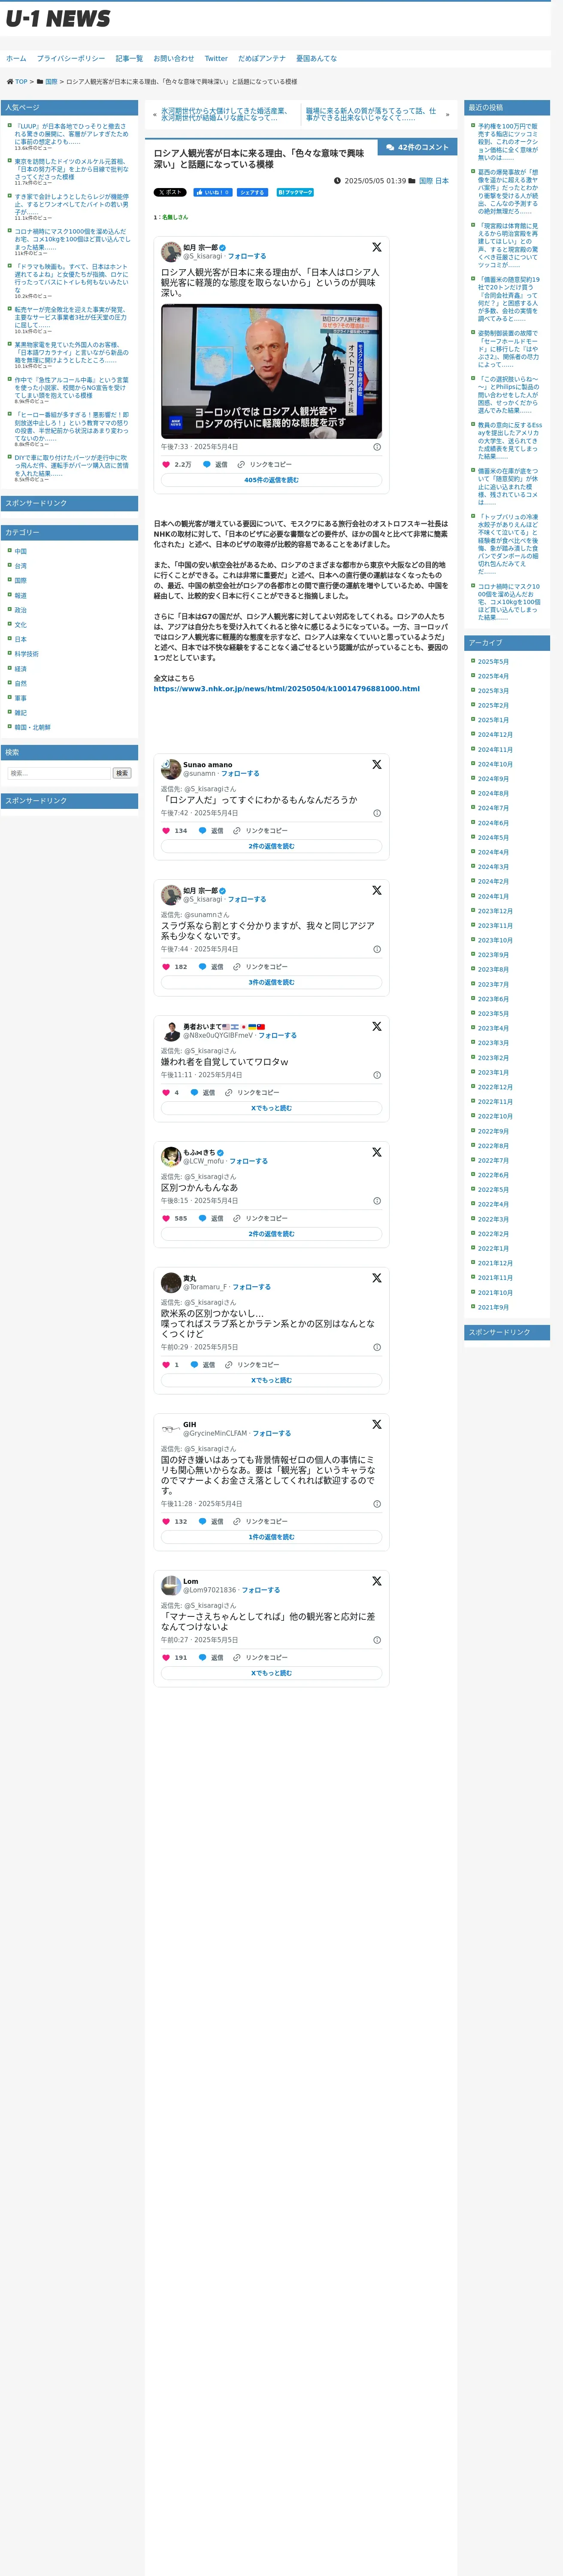
Task: Click 日本 tag next to article date
Action: [442, 181]
